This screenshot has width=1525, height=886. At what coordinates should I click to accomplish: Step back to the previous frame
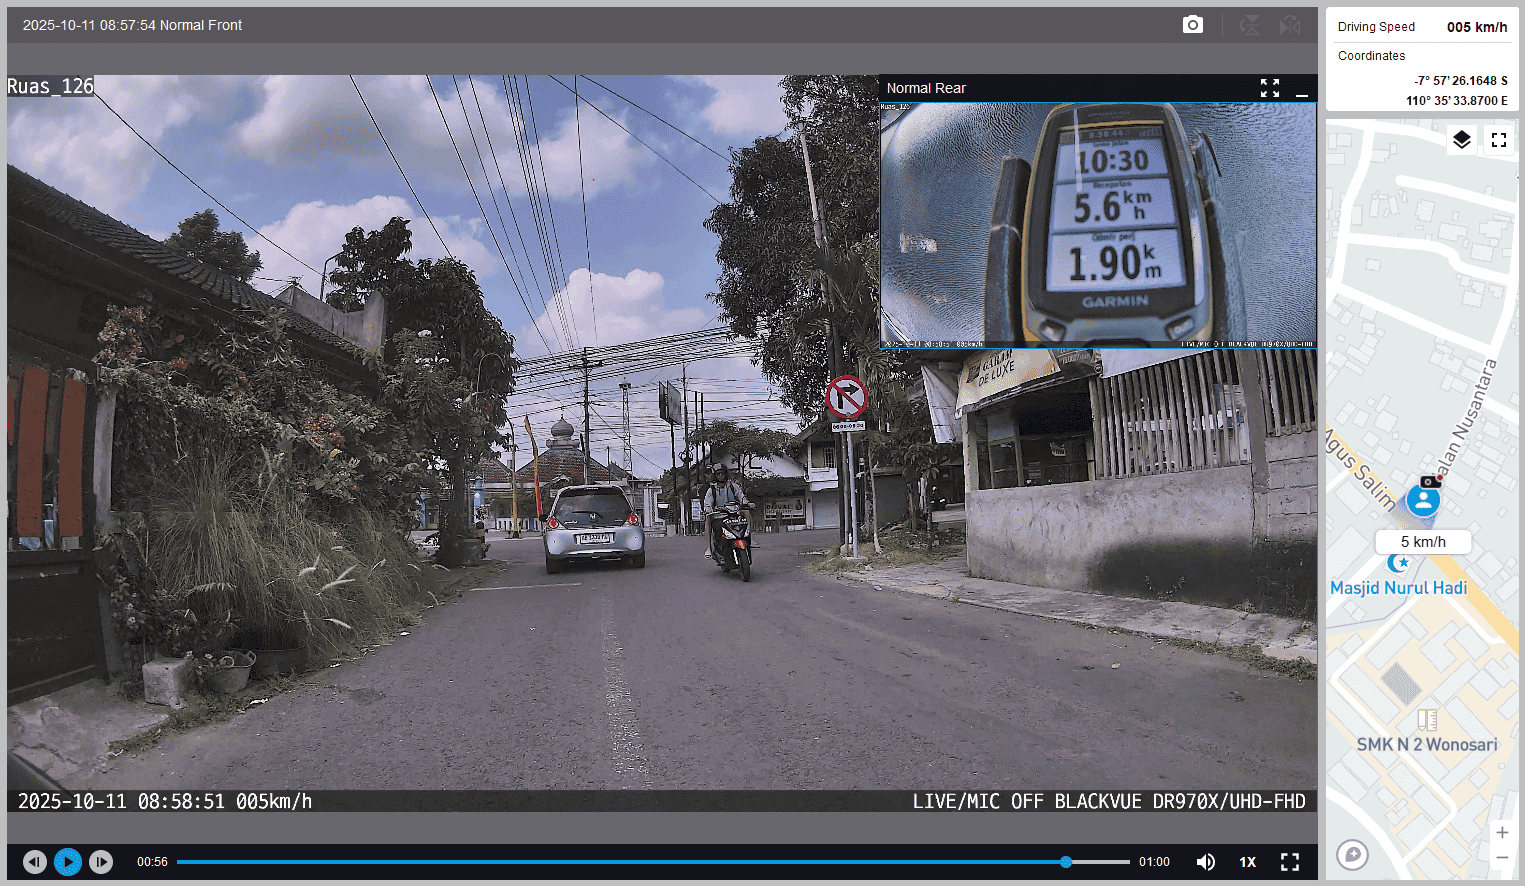pyautogui.click(x=35, y=862)
